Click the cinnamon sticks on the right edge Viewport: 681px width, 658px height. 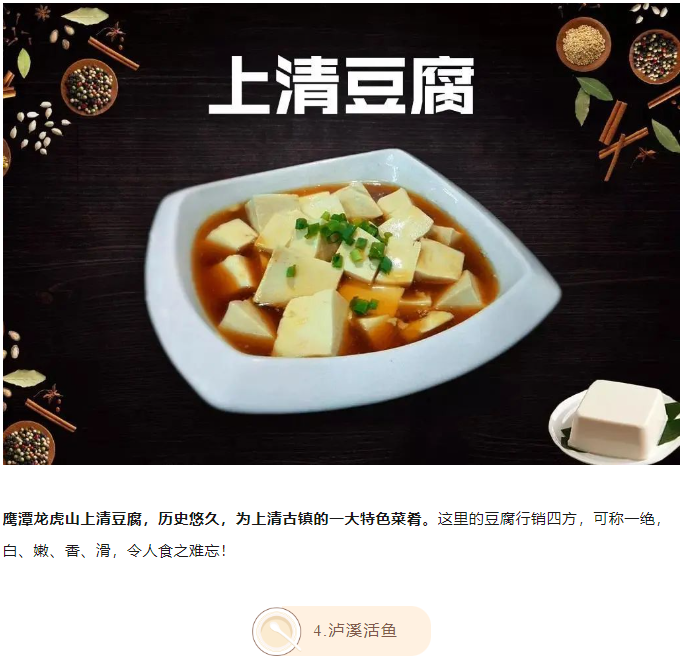tap(618, 136)
